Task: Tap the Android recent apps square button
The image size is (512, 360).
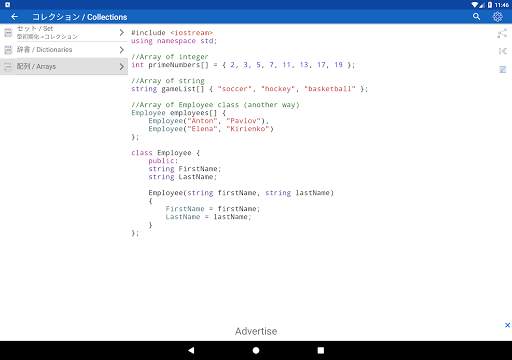Action: (321, 350)
